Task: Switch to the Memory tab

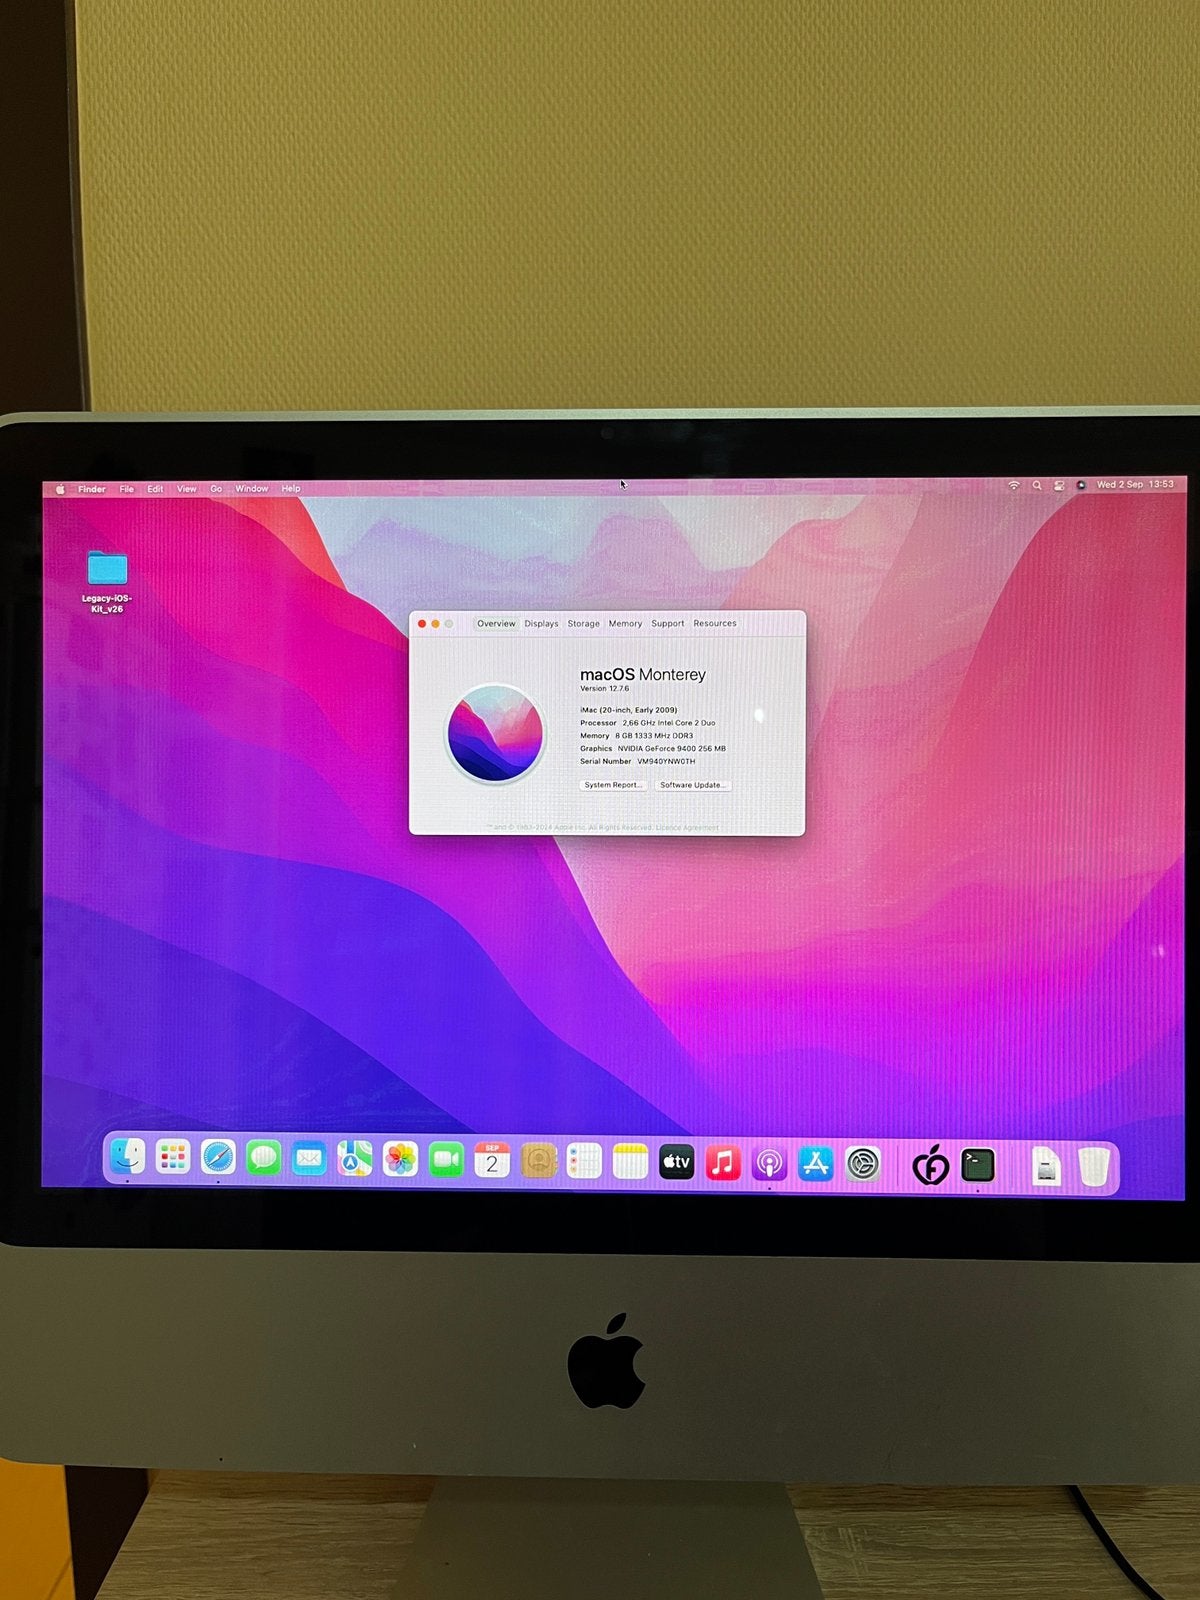Action: tap(625, 623)
